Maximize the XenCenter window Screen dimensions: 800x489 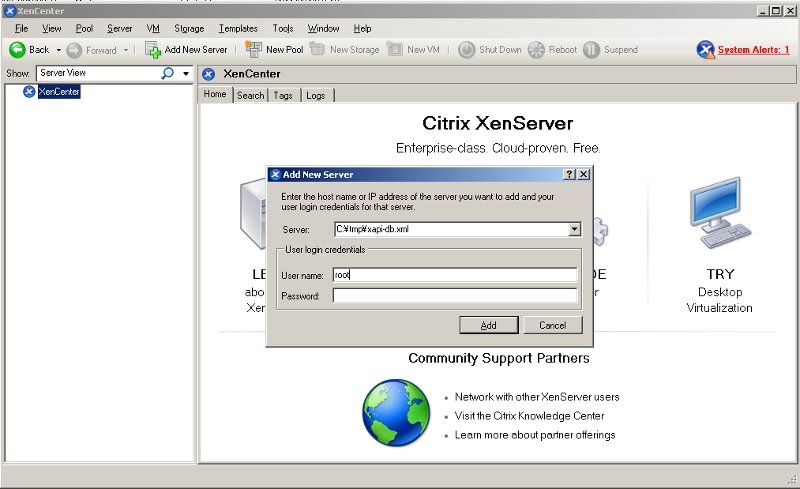(x=776, y=11)
